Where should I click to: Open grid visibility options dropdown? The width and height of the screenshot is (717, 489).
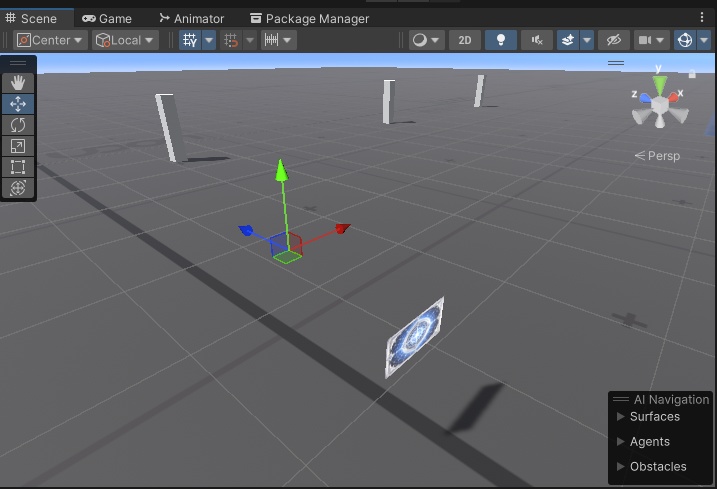click(209, 40)
